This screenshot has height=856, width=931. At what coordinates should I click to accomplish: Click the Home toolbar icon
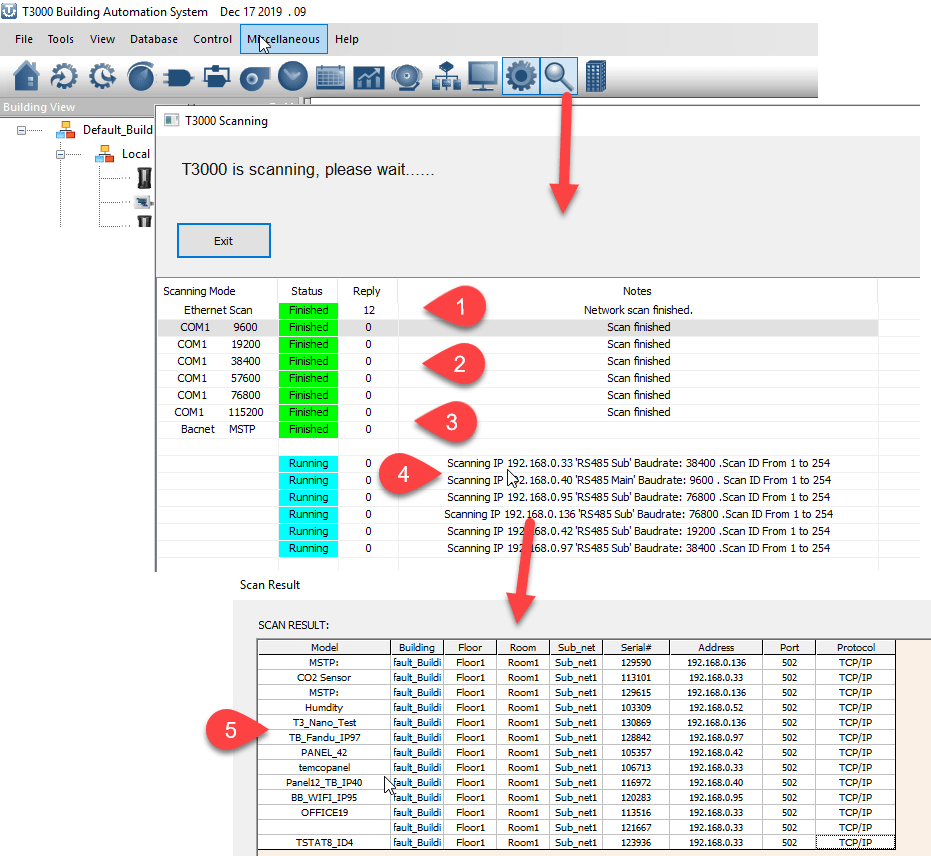[27, 77]
